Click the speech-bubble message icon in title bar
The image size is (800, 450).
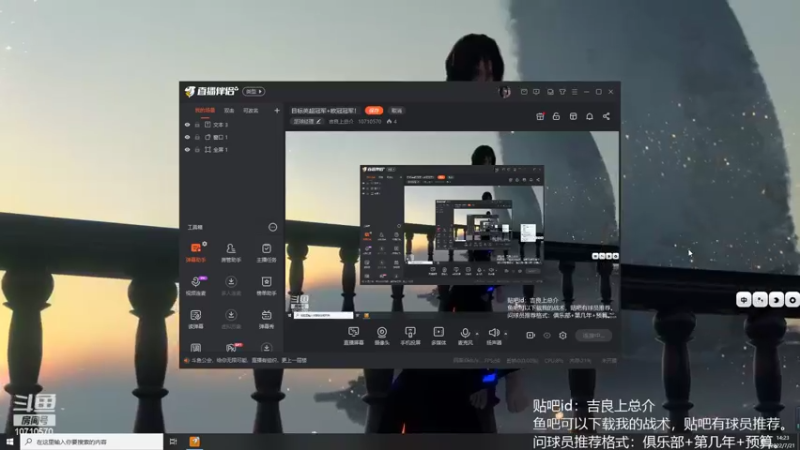536,92
